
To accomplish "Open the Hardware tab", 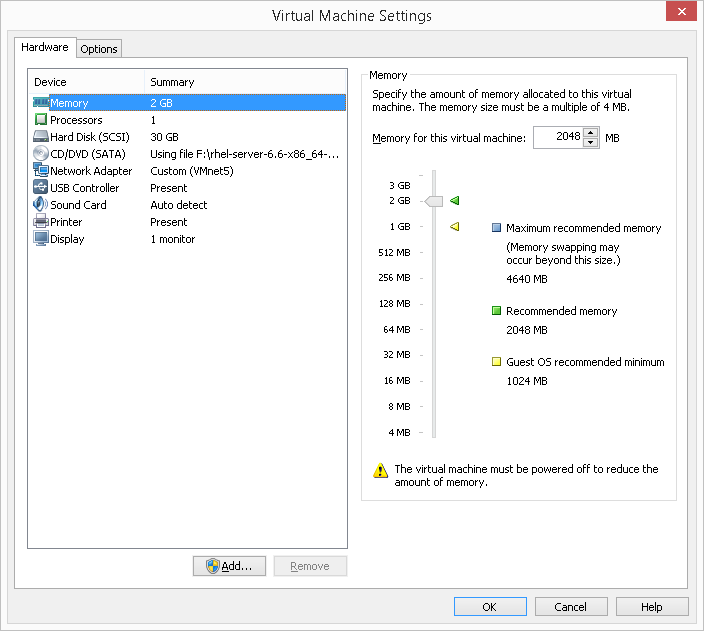I will [45, 47].
